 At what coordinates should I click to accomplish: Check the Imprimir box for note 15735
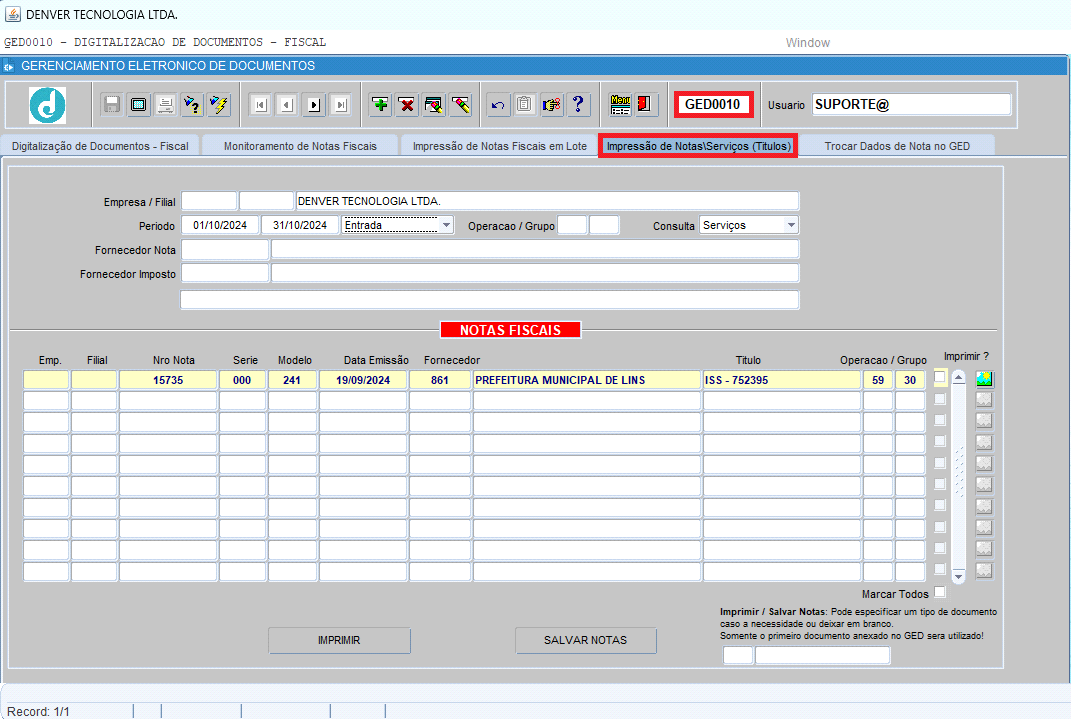tap(940, 377)
